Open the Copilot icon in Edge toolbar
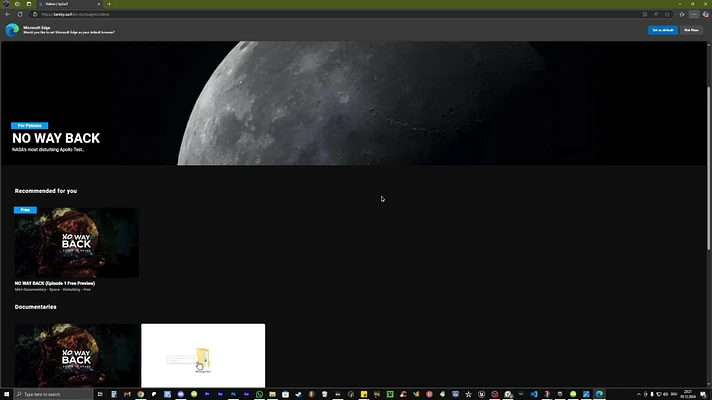 [x=706, y=15]
